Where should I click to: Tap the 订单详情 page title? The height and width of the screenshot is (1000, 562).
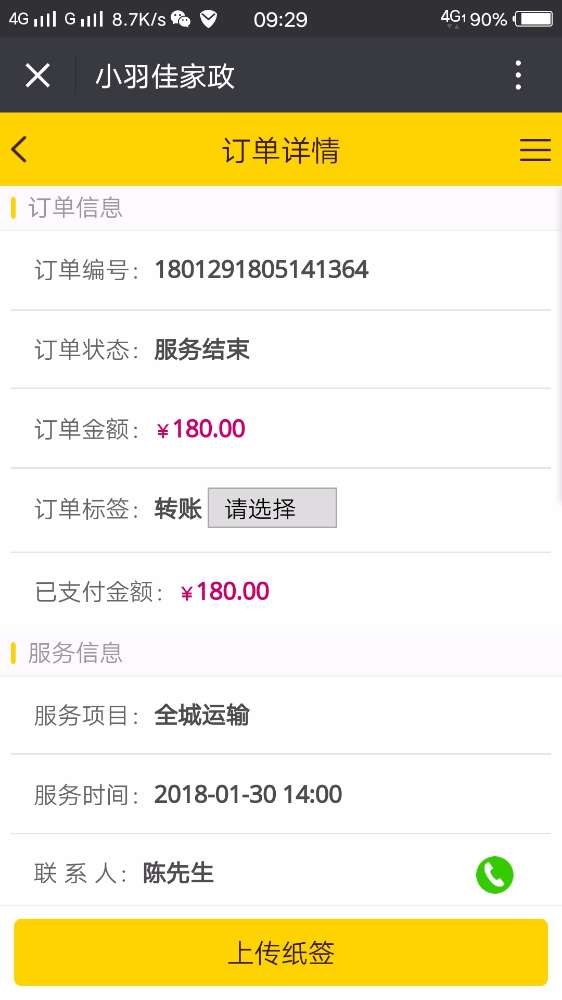(281, 151)
